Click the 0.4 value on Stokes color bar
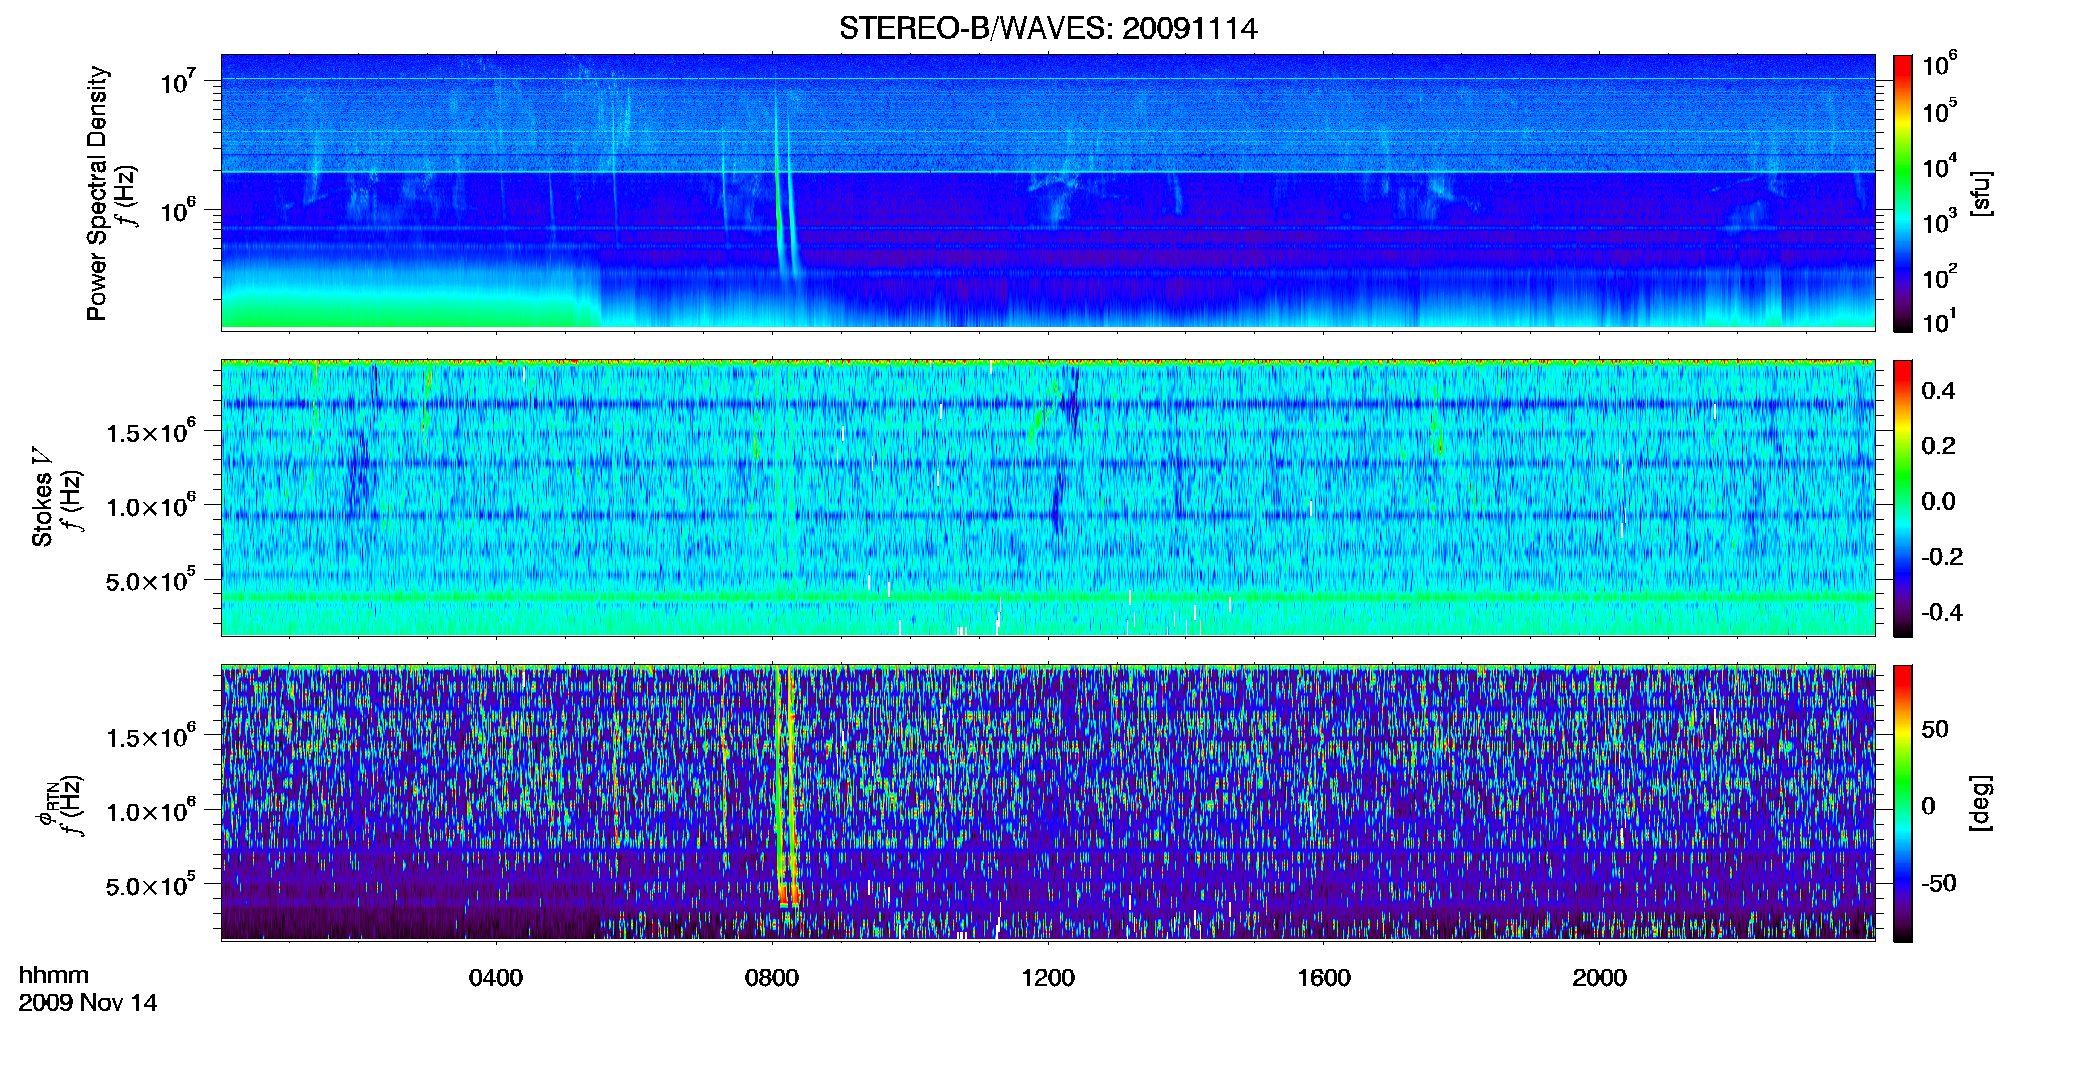2096x1080 pixels. click(1938, 391)
